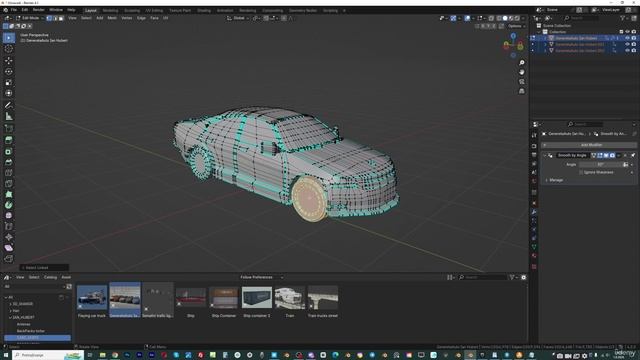Image resolution: width=640 pixels, height=360 pixels.
Task: Select the Inset Faces tool
Action: 9,151
